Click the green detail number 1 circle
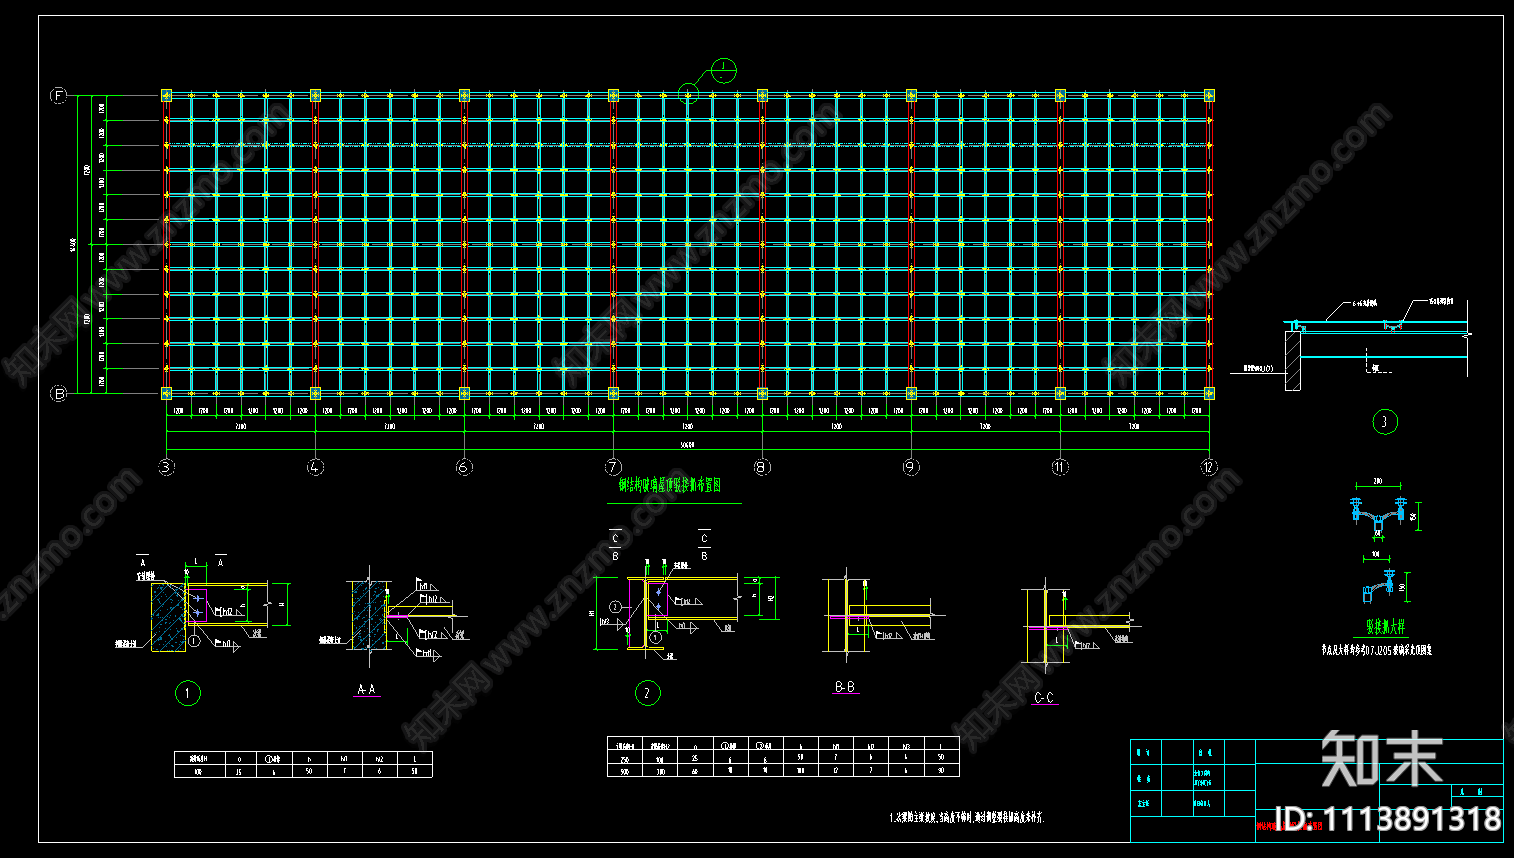This screenshot has height=858, width=1514. [187, 693]
